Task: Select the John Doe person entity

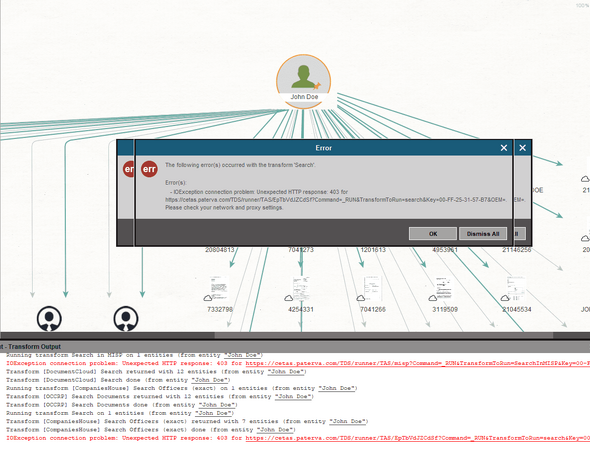Action: [x=303, y=82]
